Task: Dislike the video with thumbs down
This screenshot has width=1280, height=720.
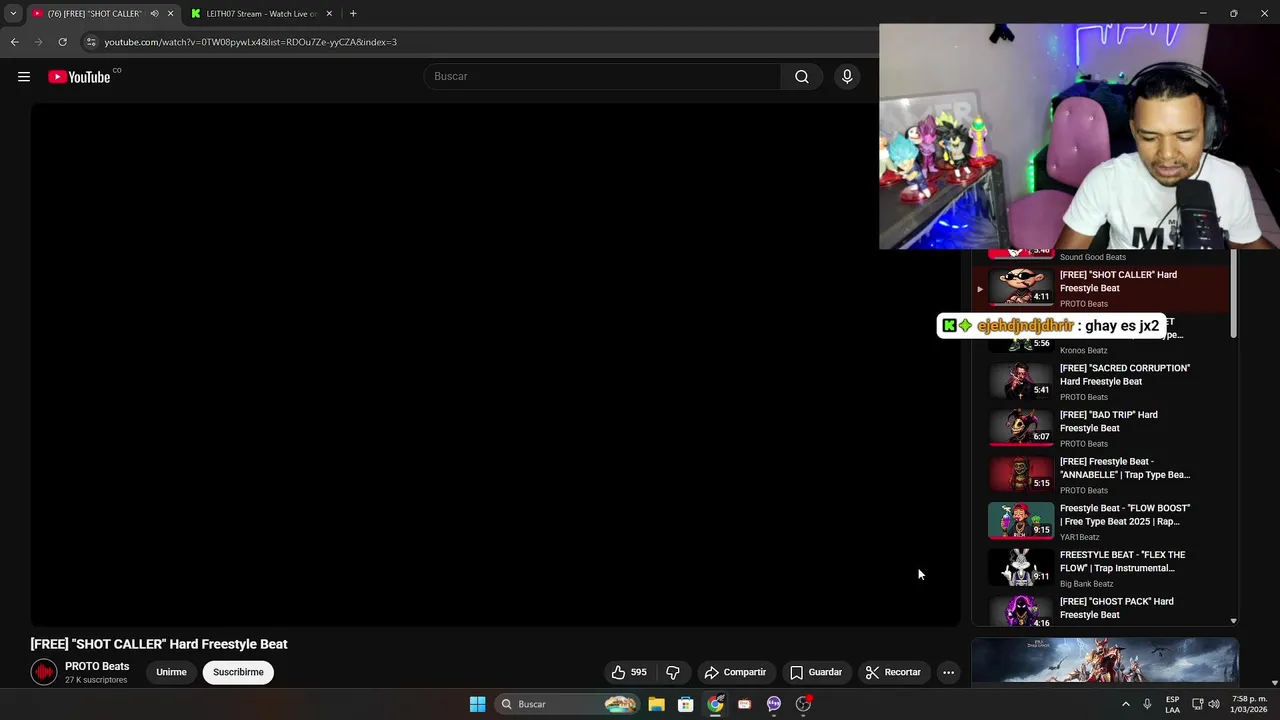Action: tap(673, 672)
